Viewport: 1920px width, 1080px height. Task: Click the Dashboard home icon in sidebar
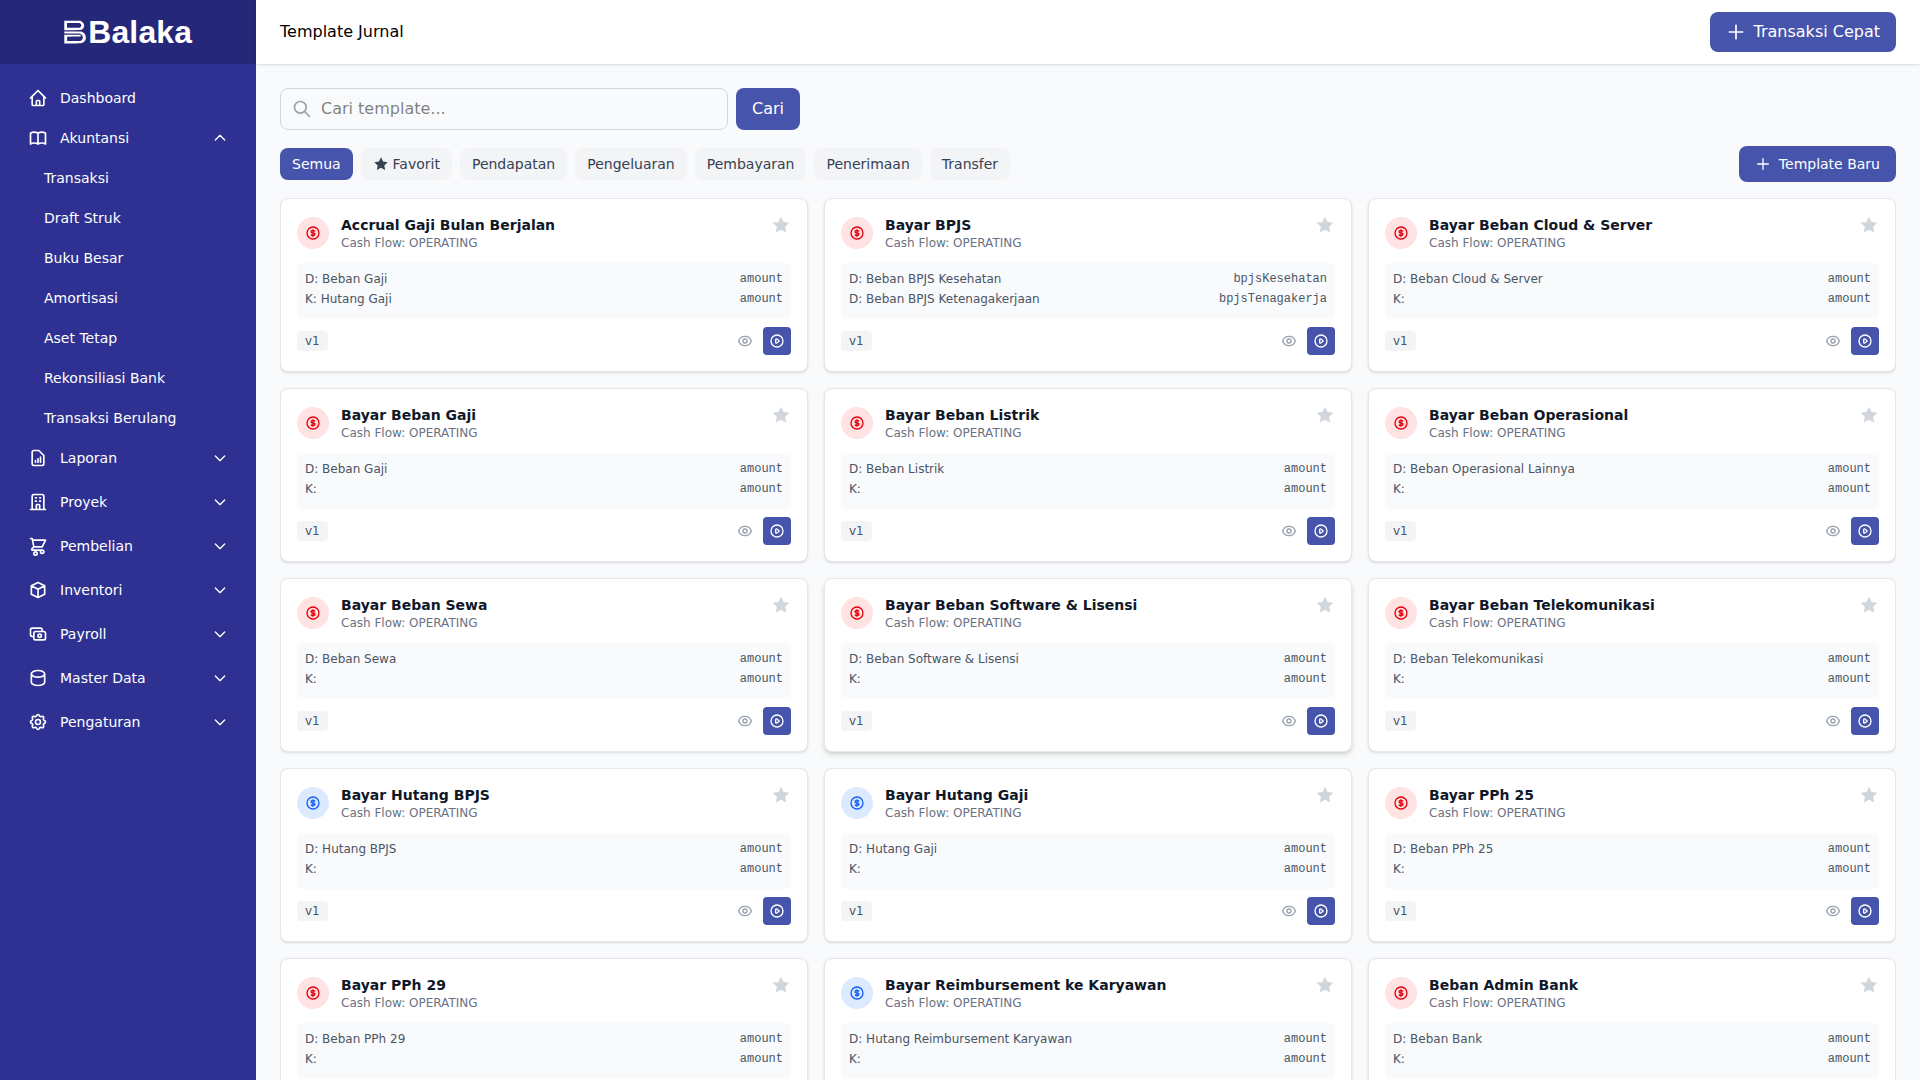(x=38, y=98)
